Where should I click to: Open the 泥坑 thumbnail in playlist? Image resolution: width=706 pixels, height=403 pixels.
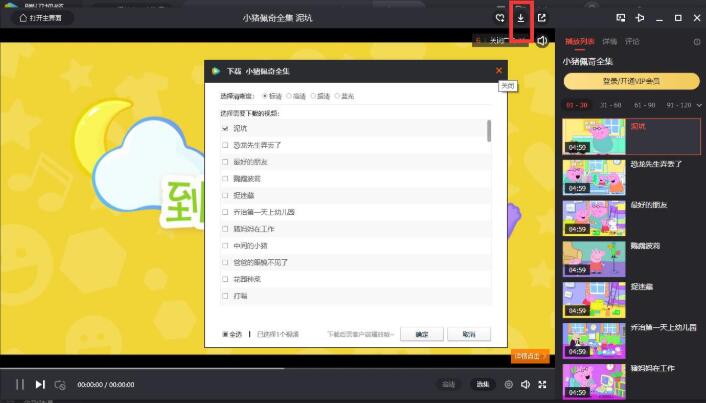point(594,136)
